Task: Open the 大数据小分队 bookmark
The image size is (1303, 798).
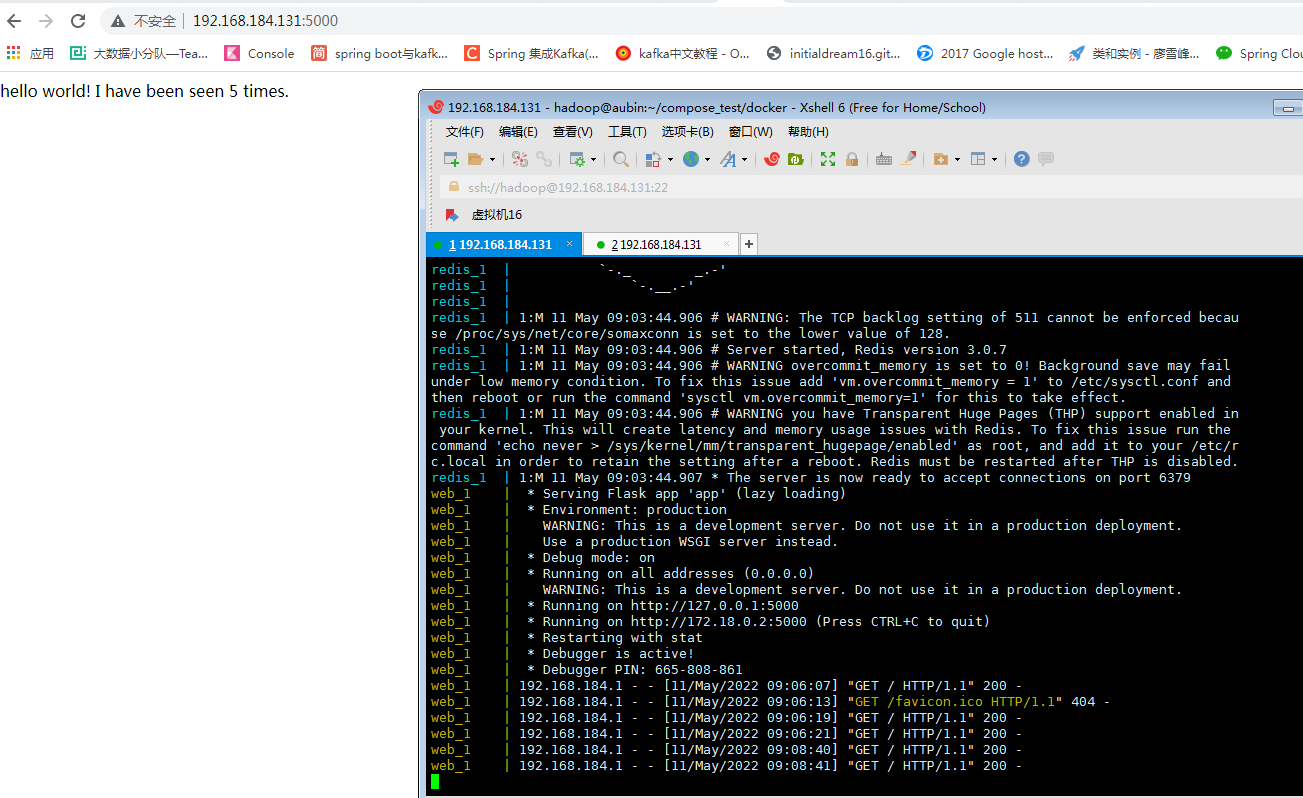Action: point(139,53)
